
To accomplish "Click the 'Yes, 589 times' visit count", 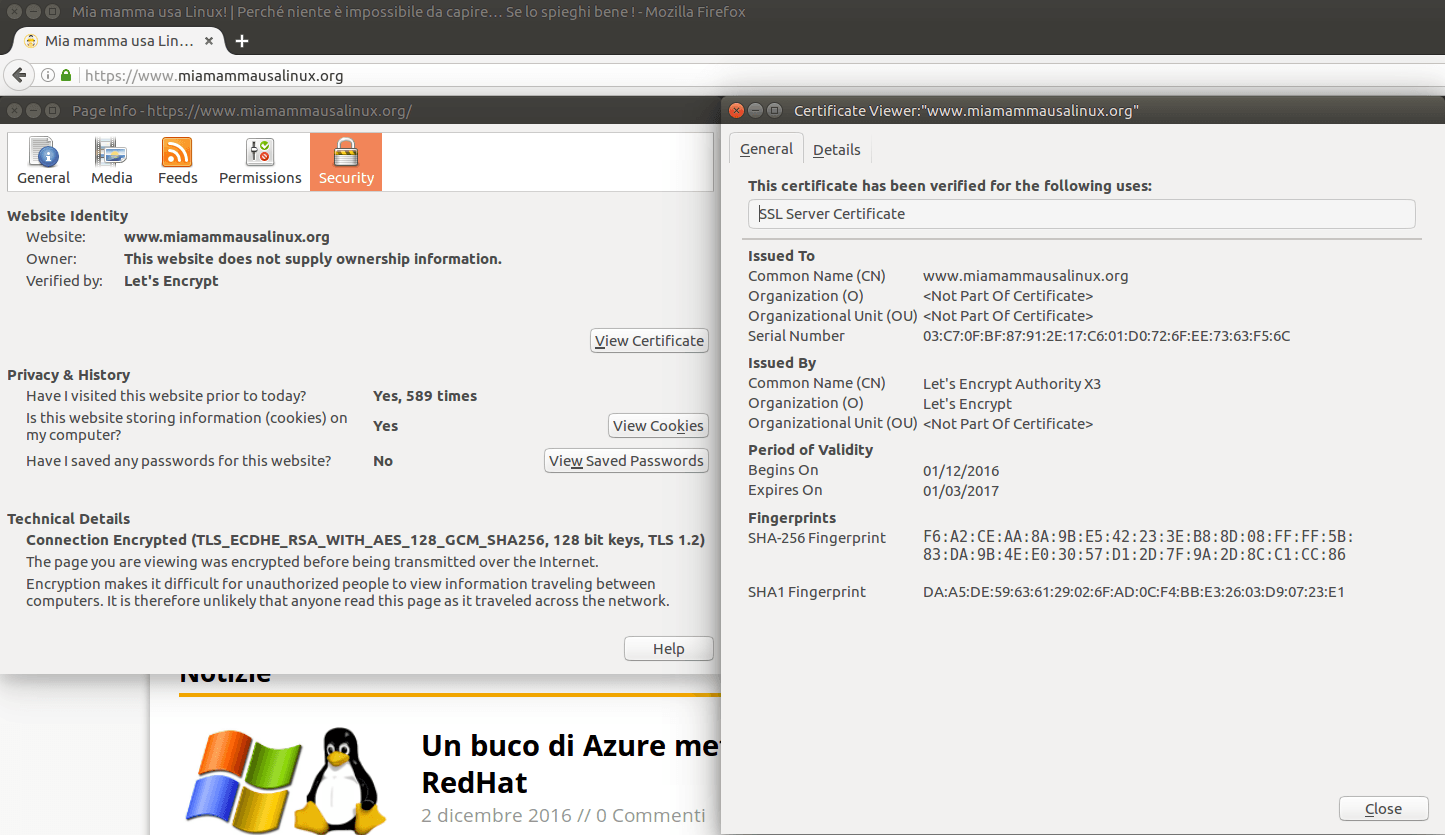I will pos(425,396).
